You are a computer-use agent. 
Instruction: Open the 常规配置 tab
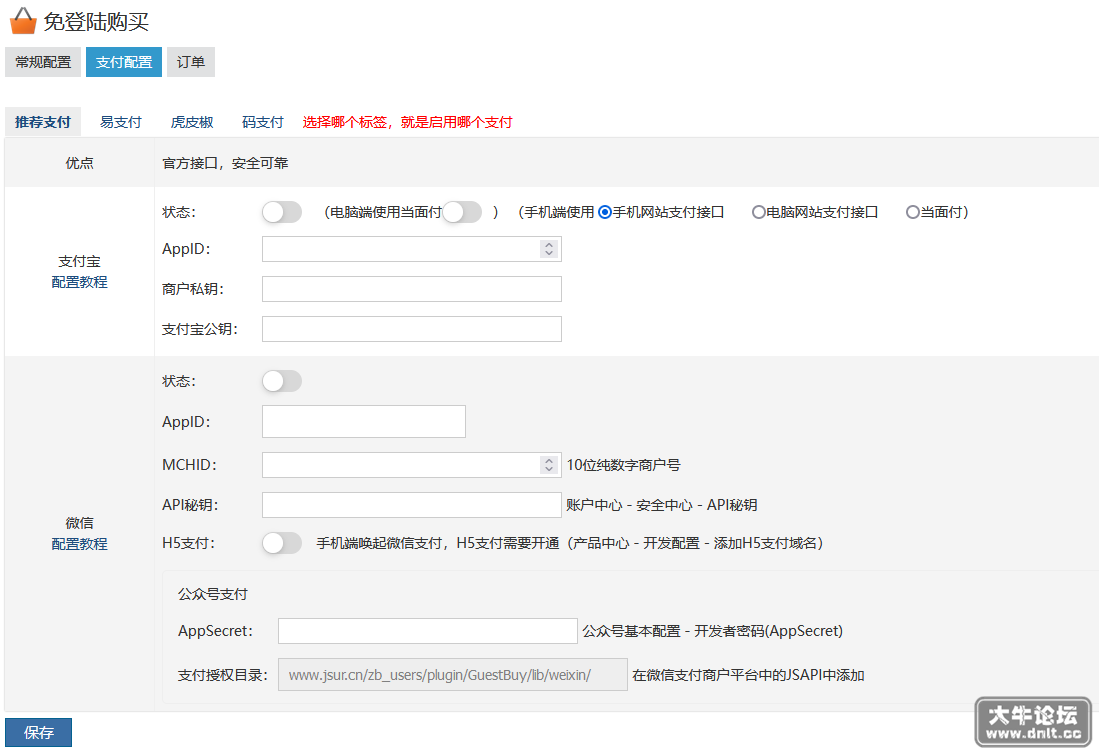[x=43, y=62]
